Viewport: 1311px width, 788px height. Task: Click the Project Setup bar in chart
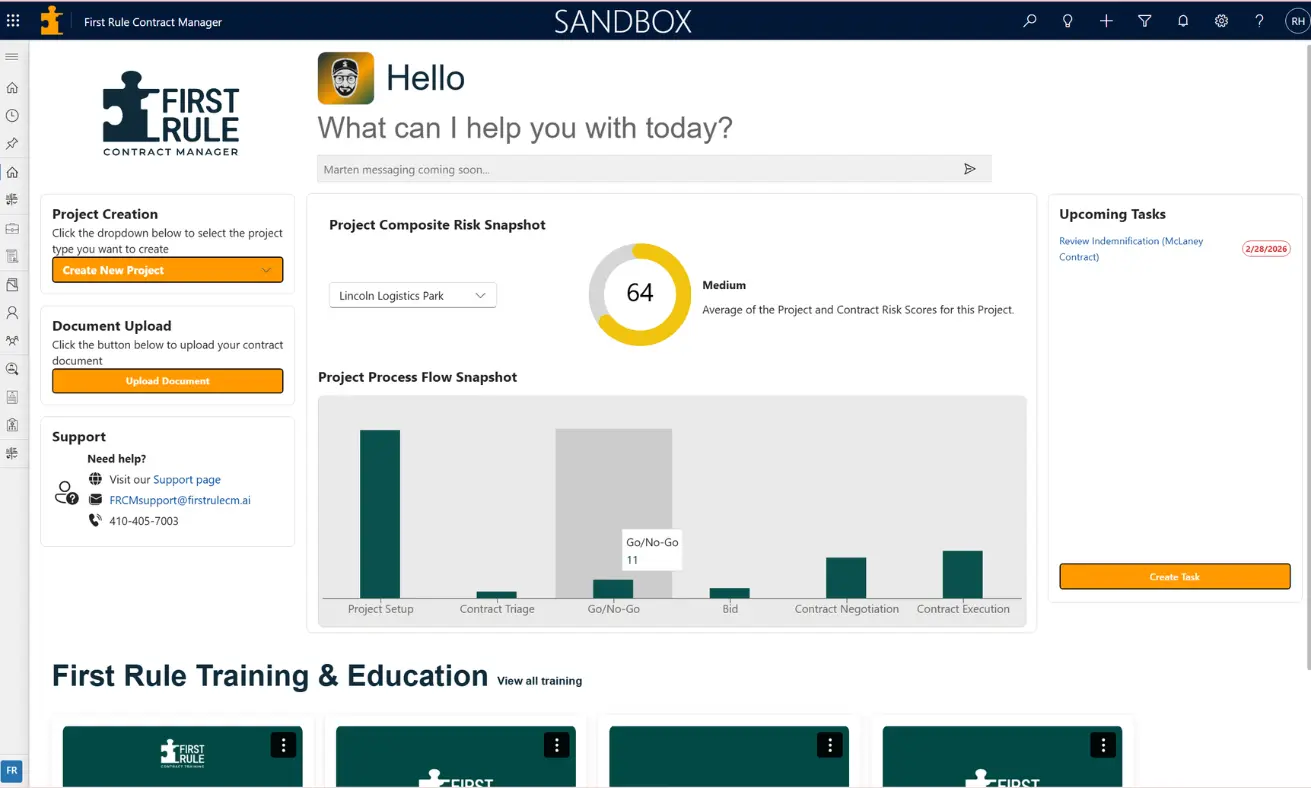[380, 514]
